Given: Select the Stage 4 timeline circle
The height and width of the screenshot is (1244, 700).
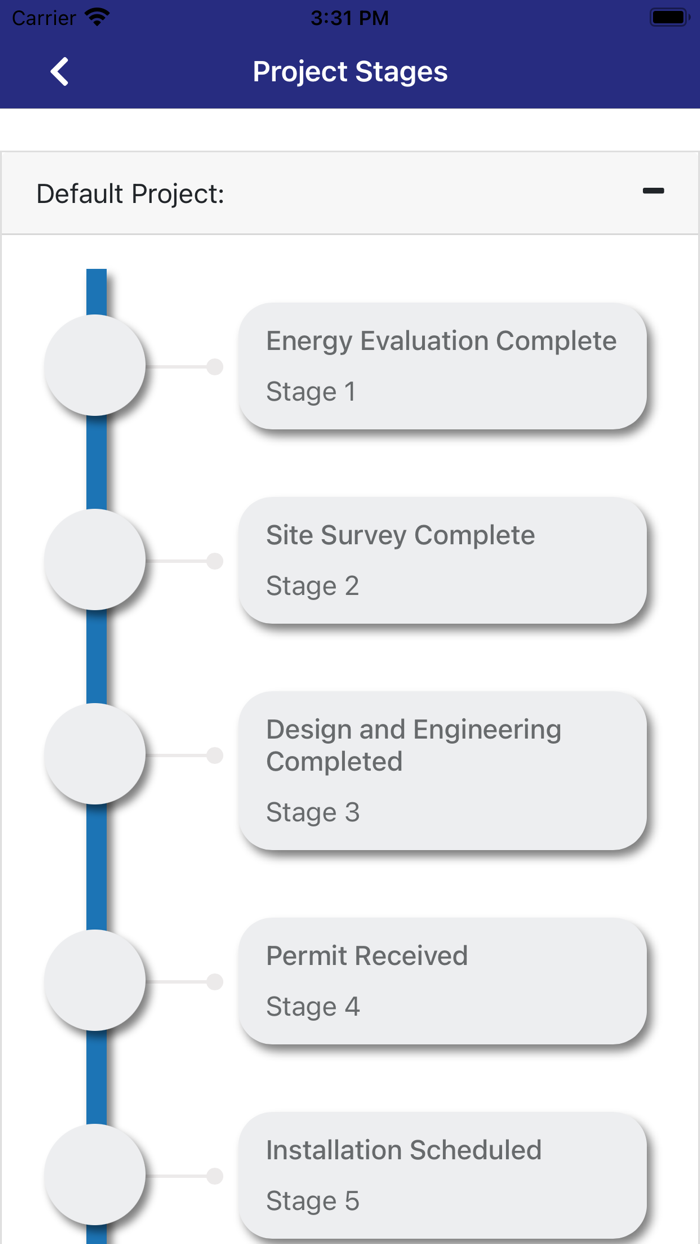Looking at the screenshot, I should (x=96, y=981).
